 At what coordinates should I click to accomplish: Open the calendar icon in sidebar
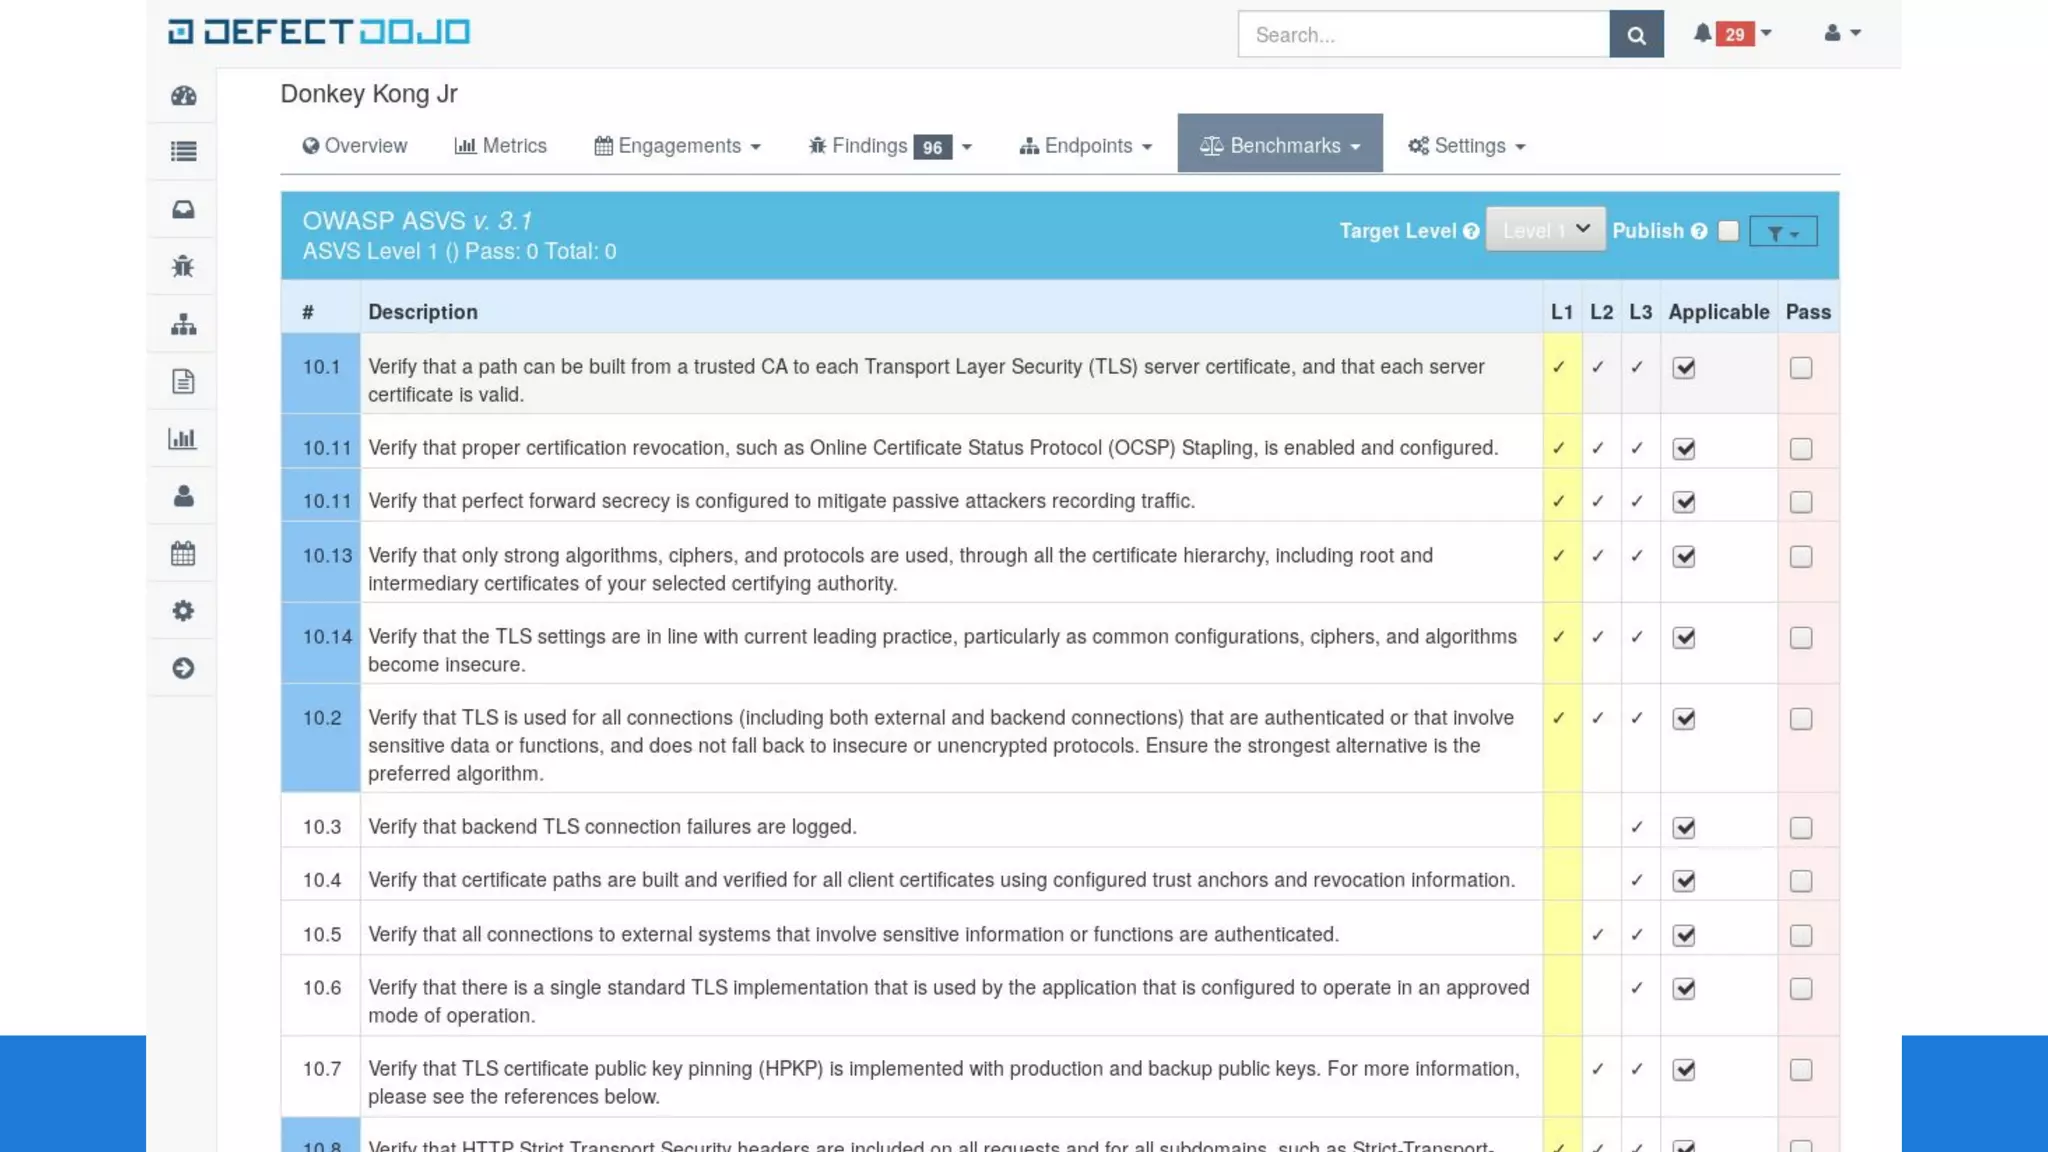click(x=183, y=553)
